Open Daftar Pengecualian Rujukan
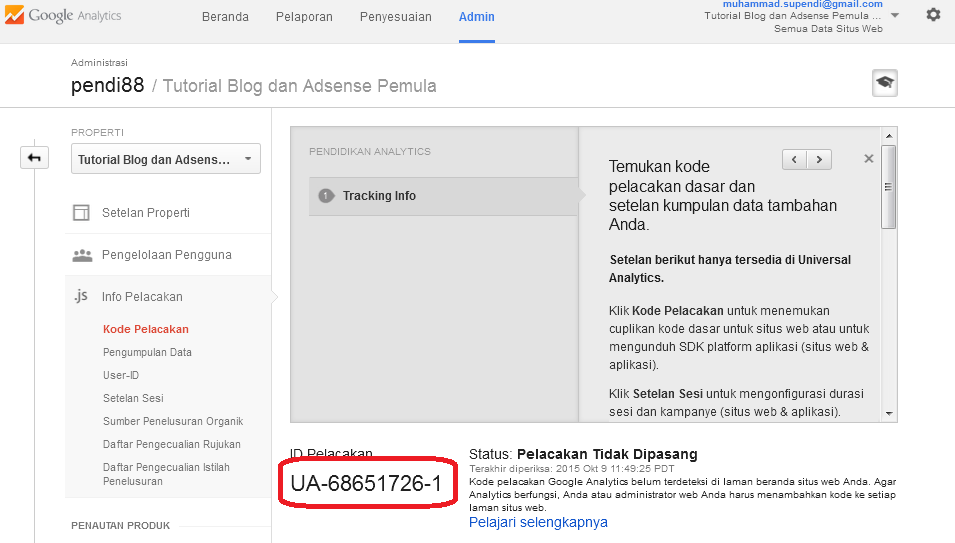This screenshot has height=543, width=955. [172, 444]
